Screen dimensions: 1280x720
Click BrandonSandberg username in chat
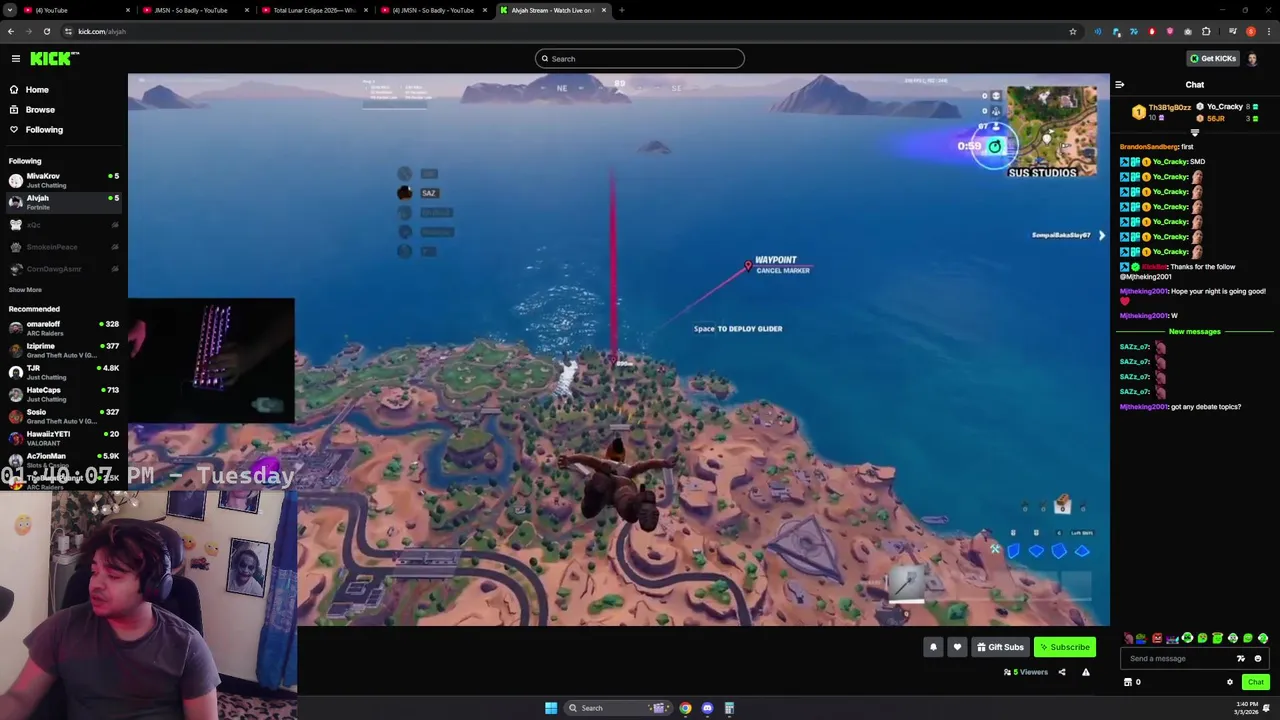pyautogui.click(x=1149, y=147)
